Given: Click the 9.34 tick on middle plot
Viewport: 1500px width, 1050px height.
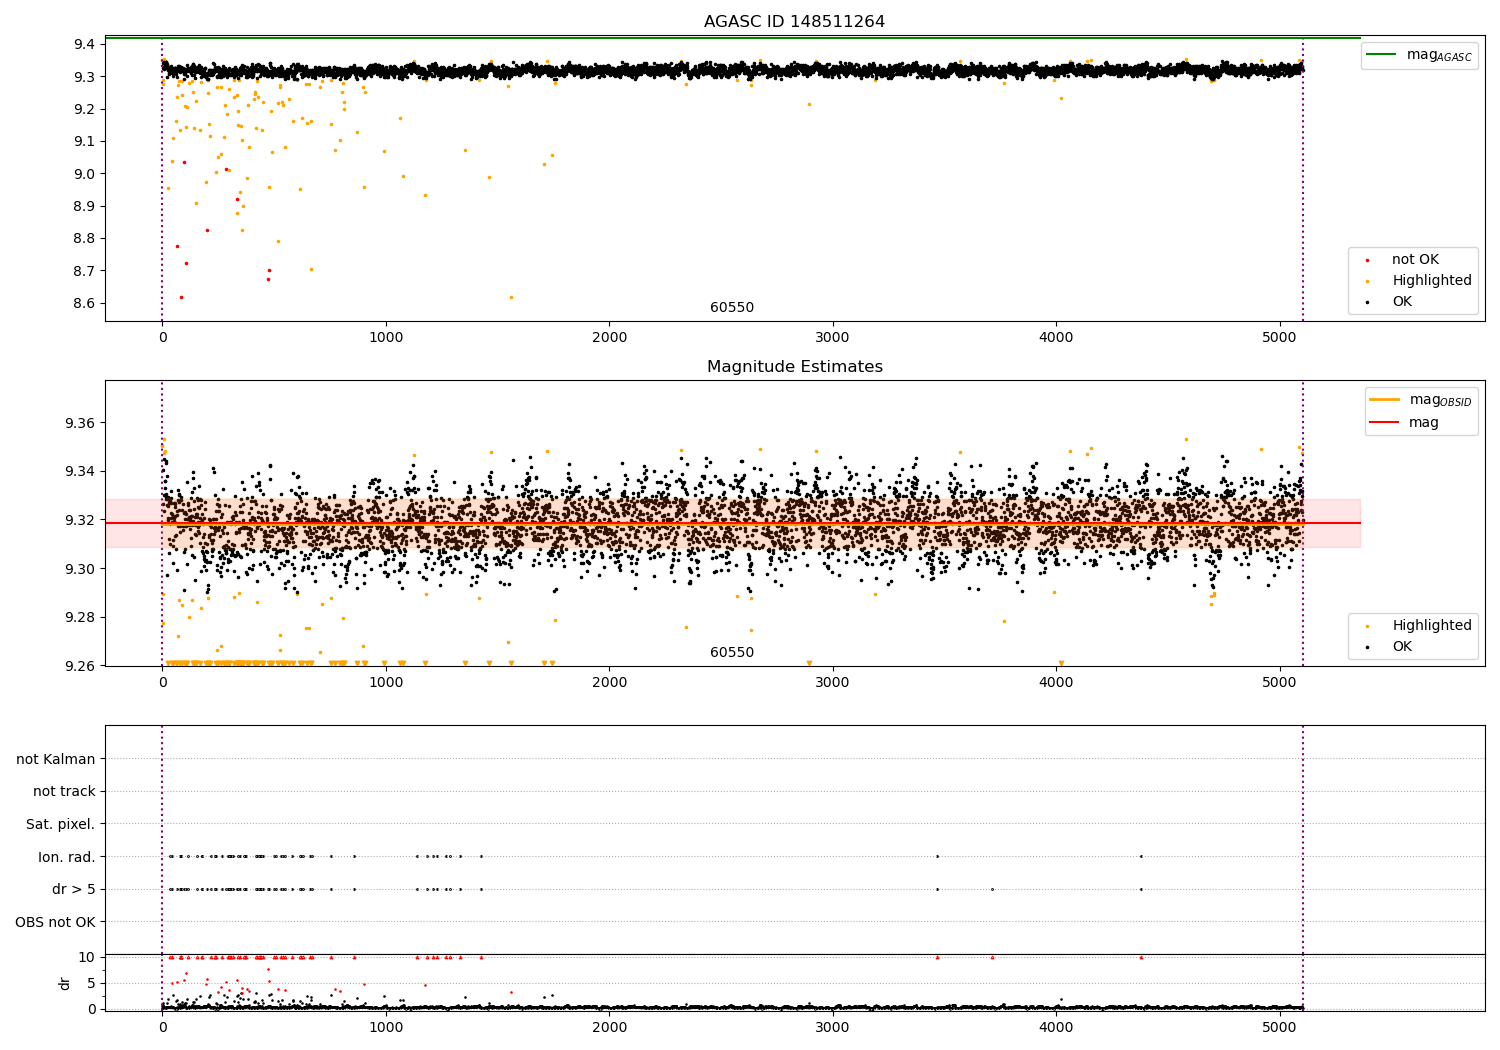Looking at the screenshot, I should tap(80, 472).
